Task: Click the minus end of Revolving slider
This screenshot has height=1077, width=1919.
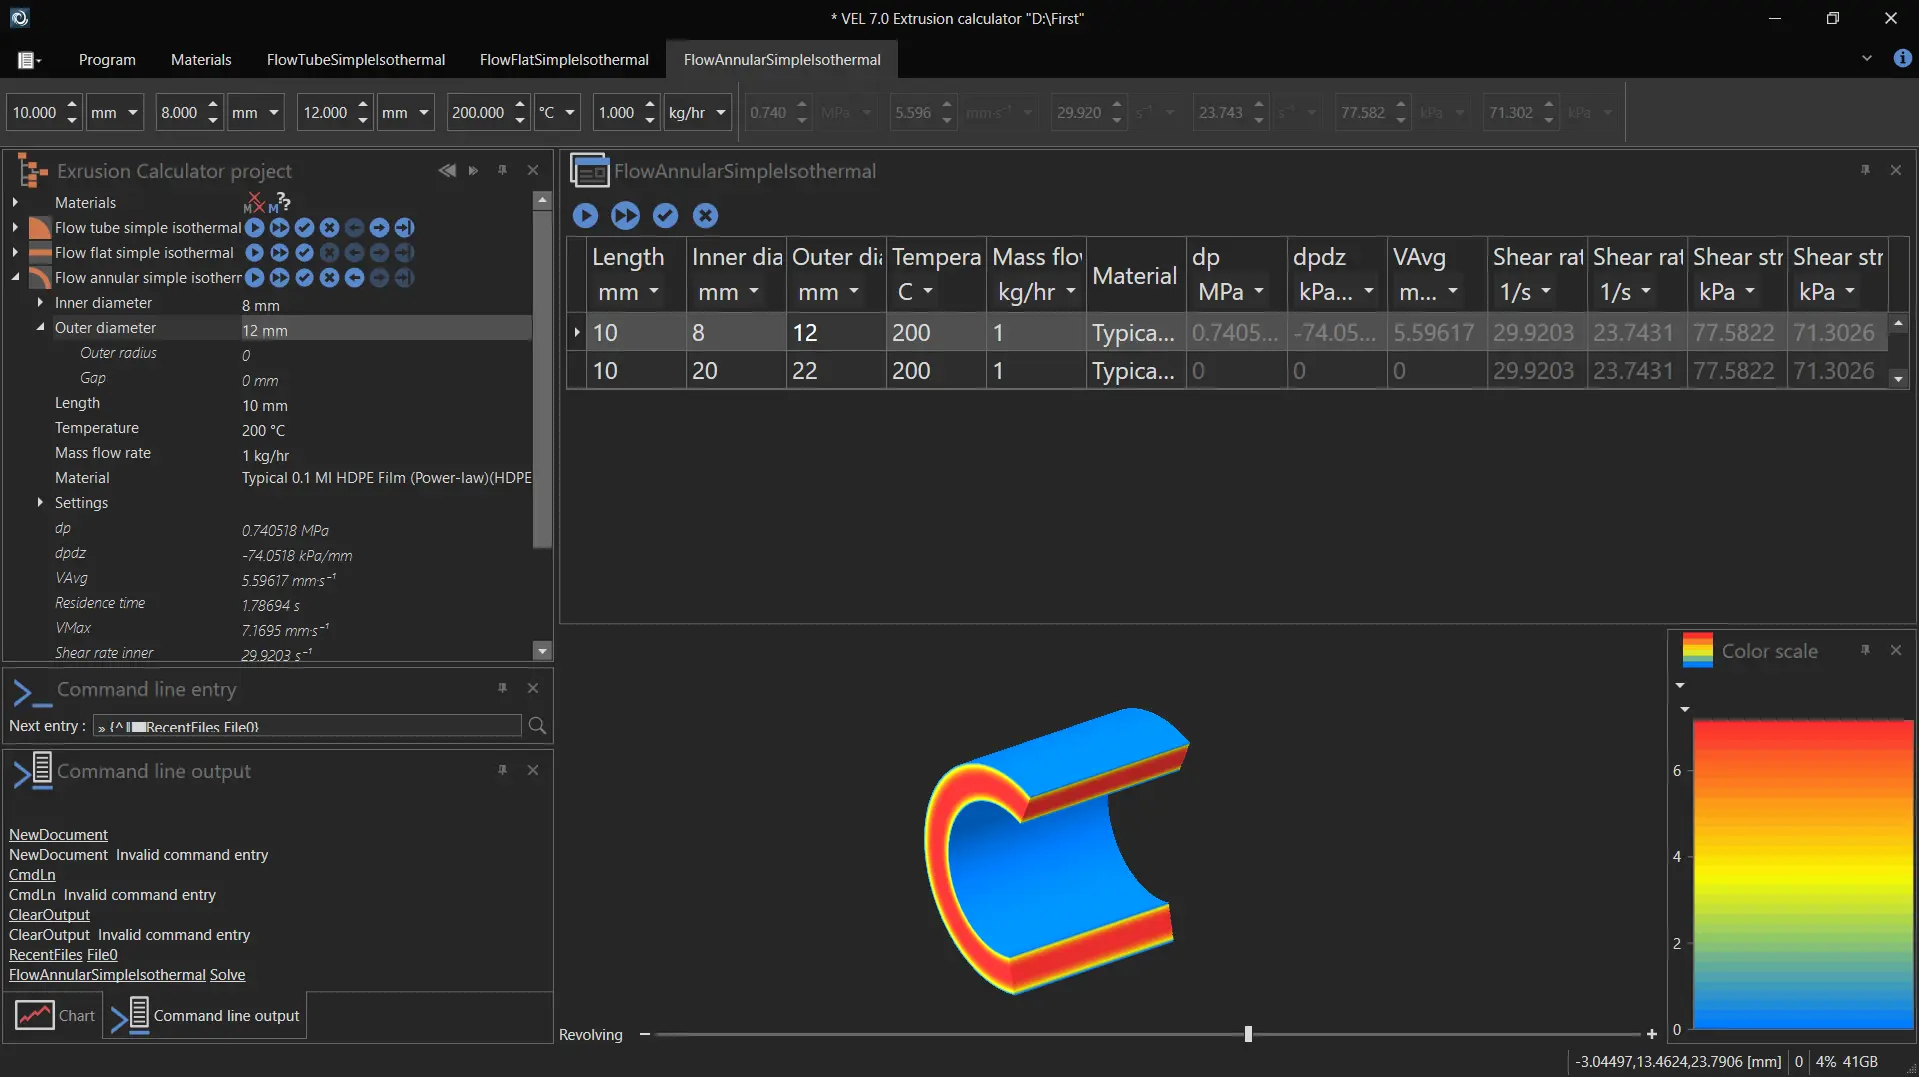Action: tap(645, 1034)
